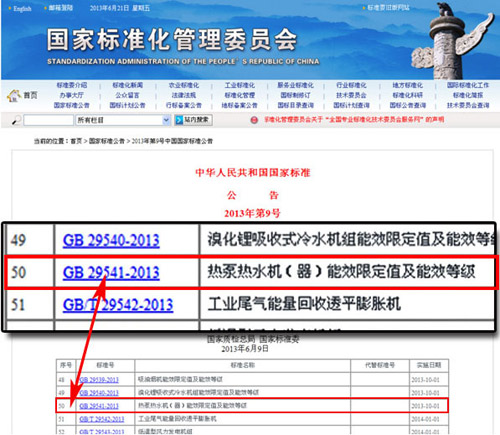Open GB 29541-2013 link in the magnified inset
This screenshot has height=435, width=500.
pos(111,273)
